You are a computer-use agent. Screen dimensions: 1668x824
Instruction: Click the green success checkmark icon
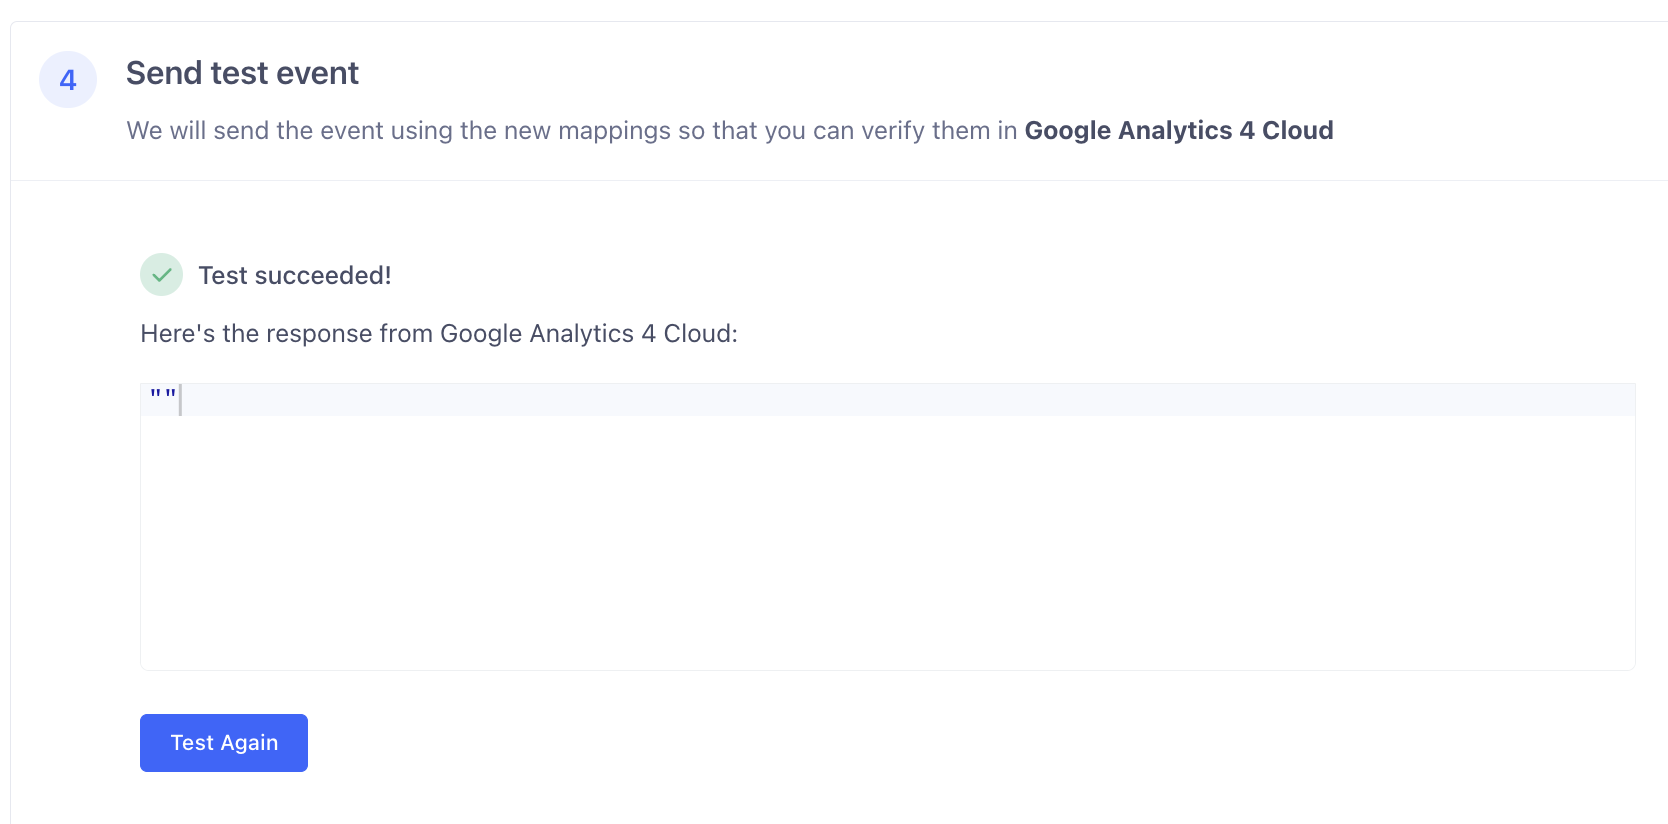point(161,275)
